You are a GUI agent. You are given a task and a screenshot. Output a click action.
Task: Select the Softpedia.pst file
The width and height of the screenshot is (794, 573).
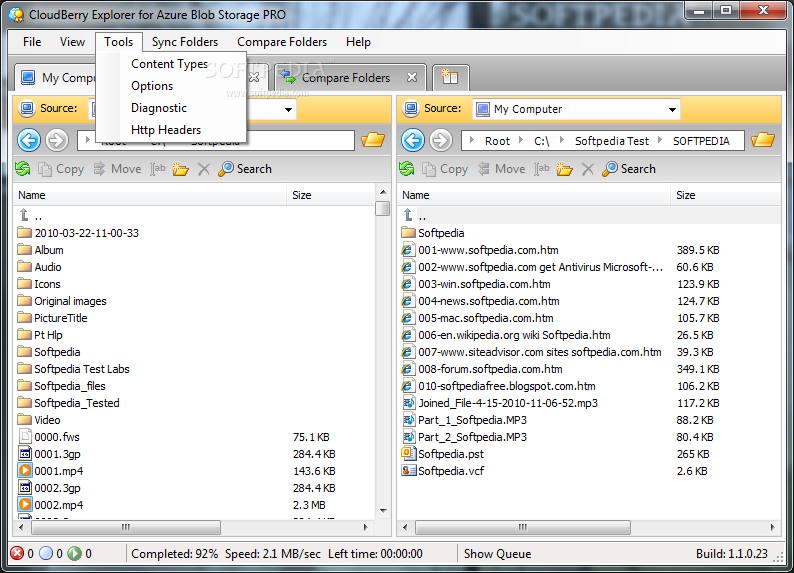click(443, 454)
